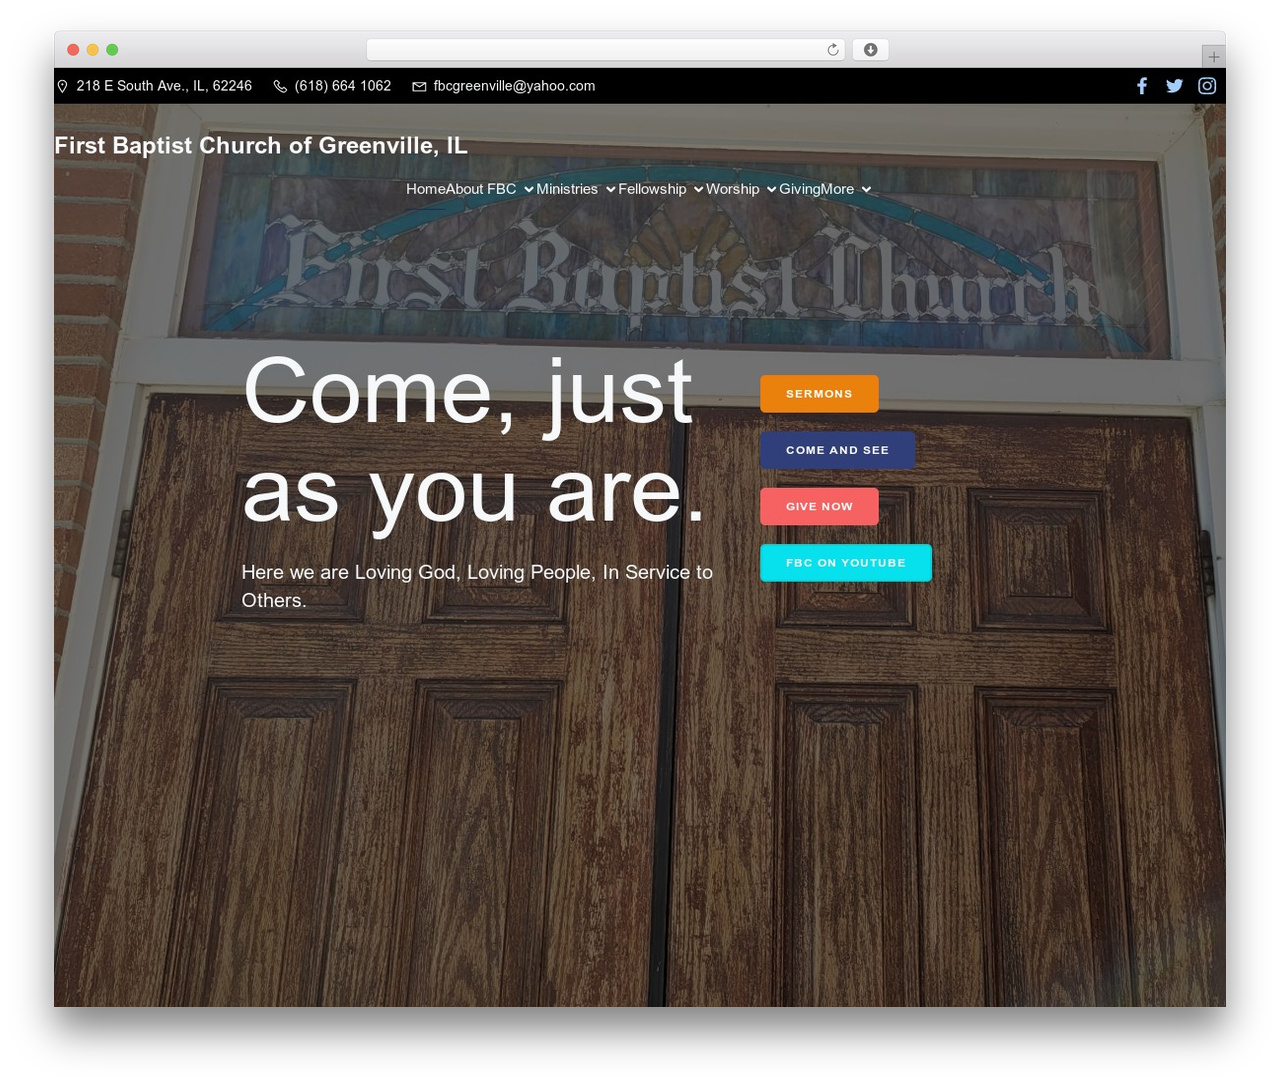Go to the Home menu item

(425, 189)
